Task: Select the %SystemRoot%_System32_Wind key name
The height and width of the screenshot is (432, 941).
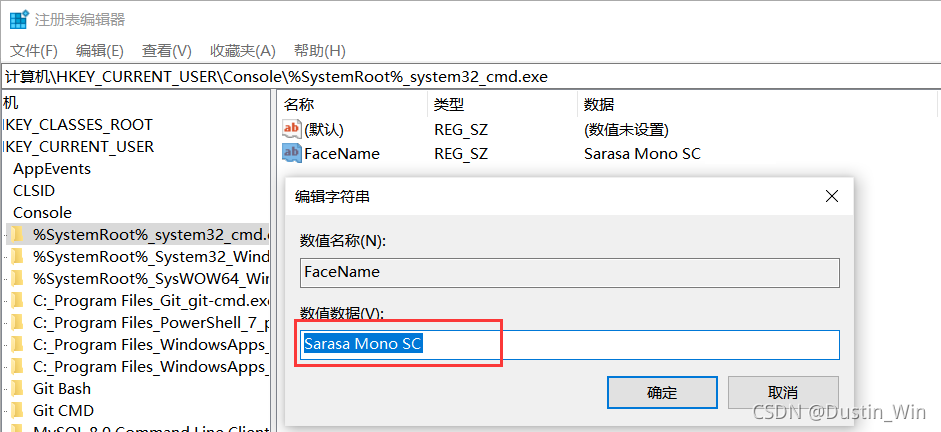Action: (x=151, y=257)
